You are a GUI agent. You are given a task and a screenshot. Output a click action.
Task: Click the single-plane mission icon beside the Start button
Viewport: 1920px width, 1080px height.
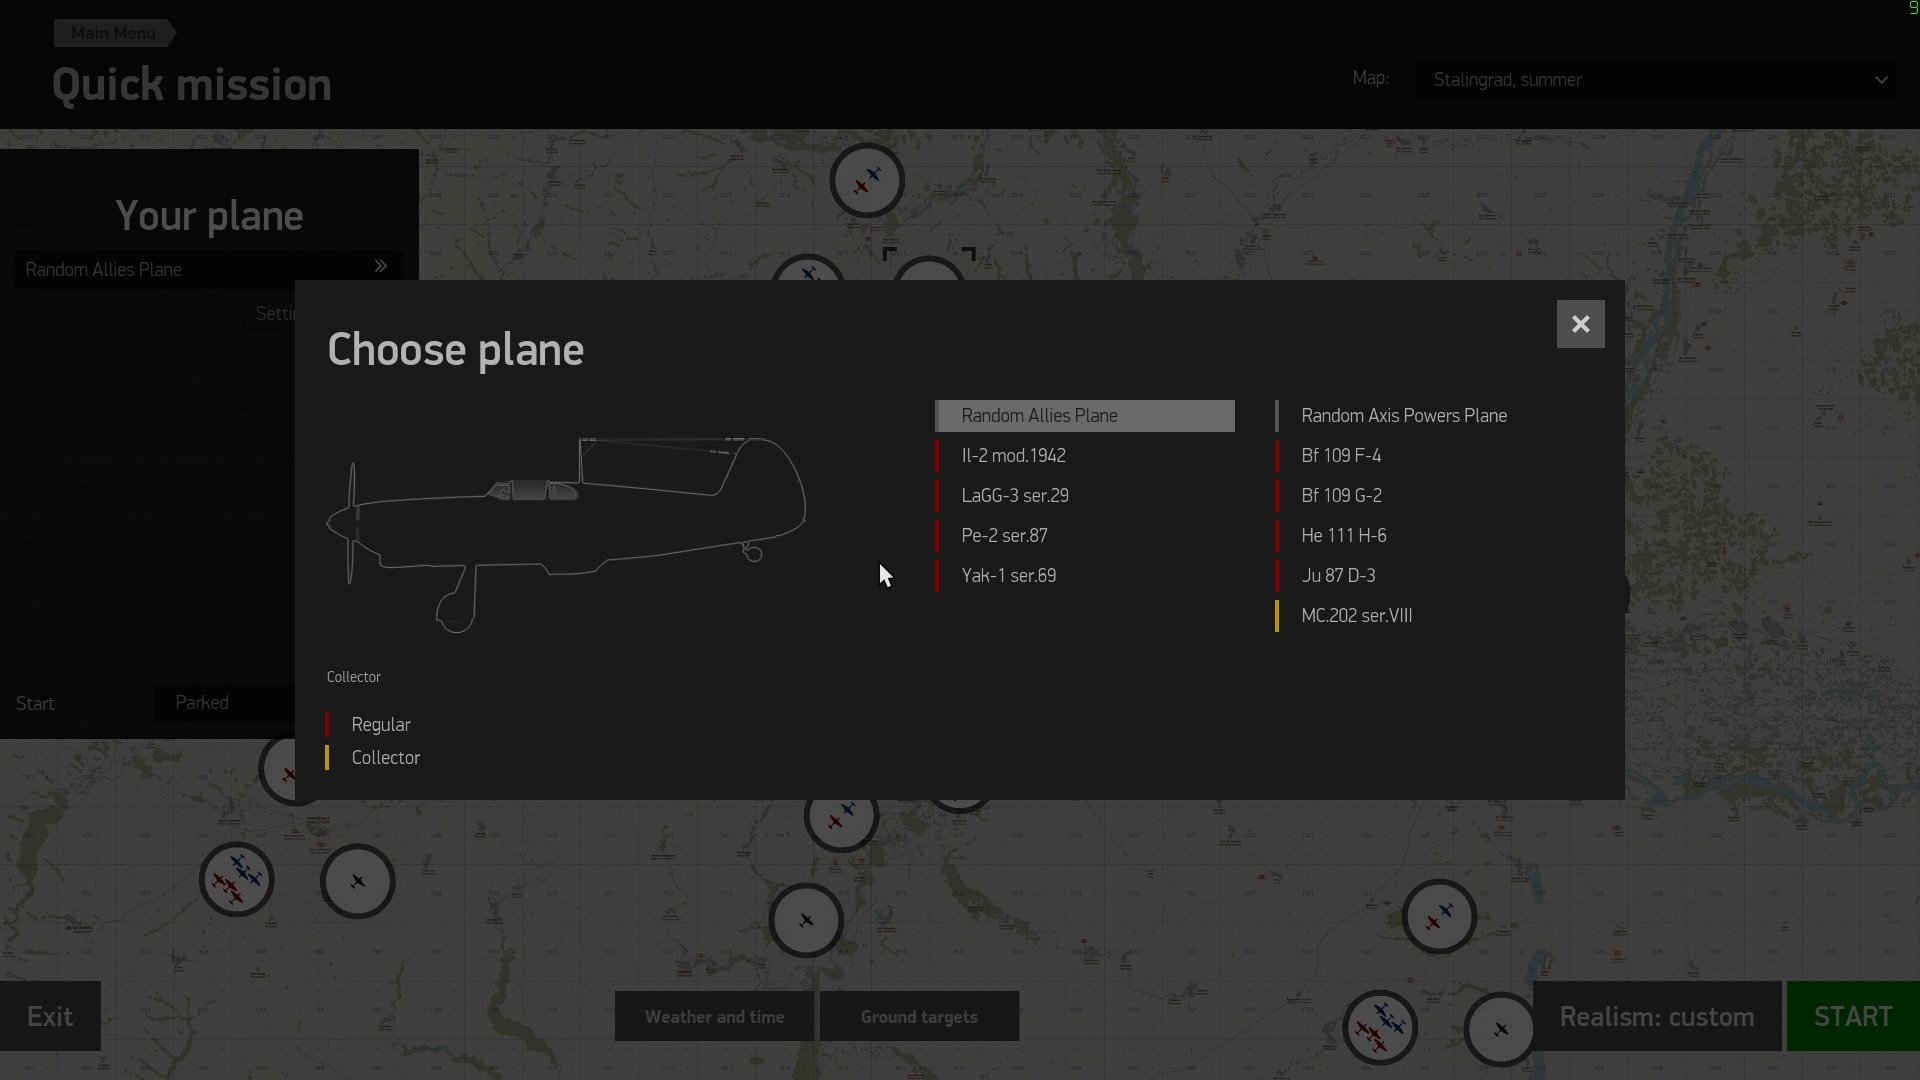click(x=1500, y=1028)
